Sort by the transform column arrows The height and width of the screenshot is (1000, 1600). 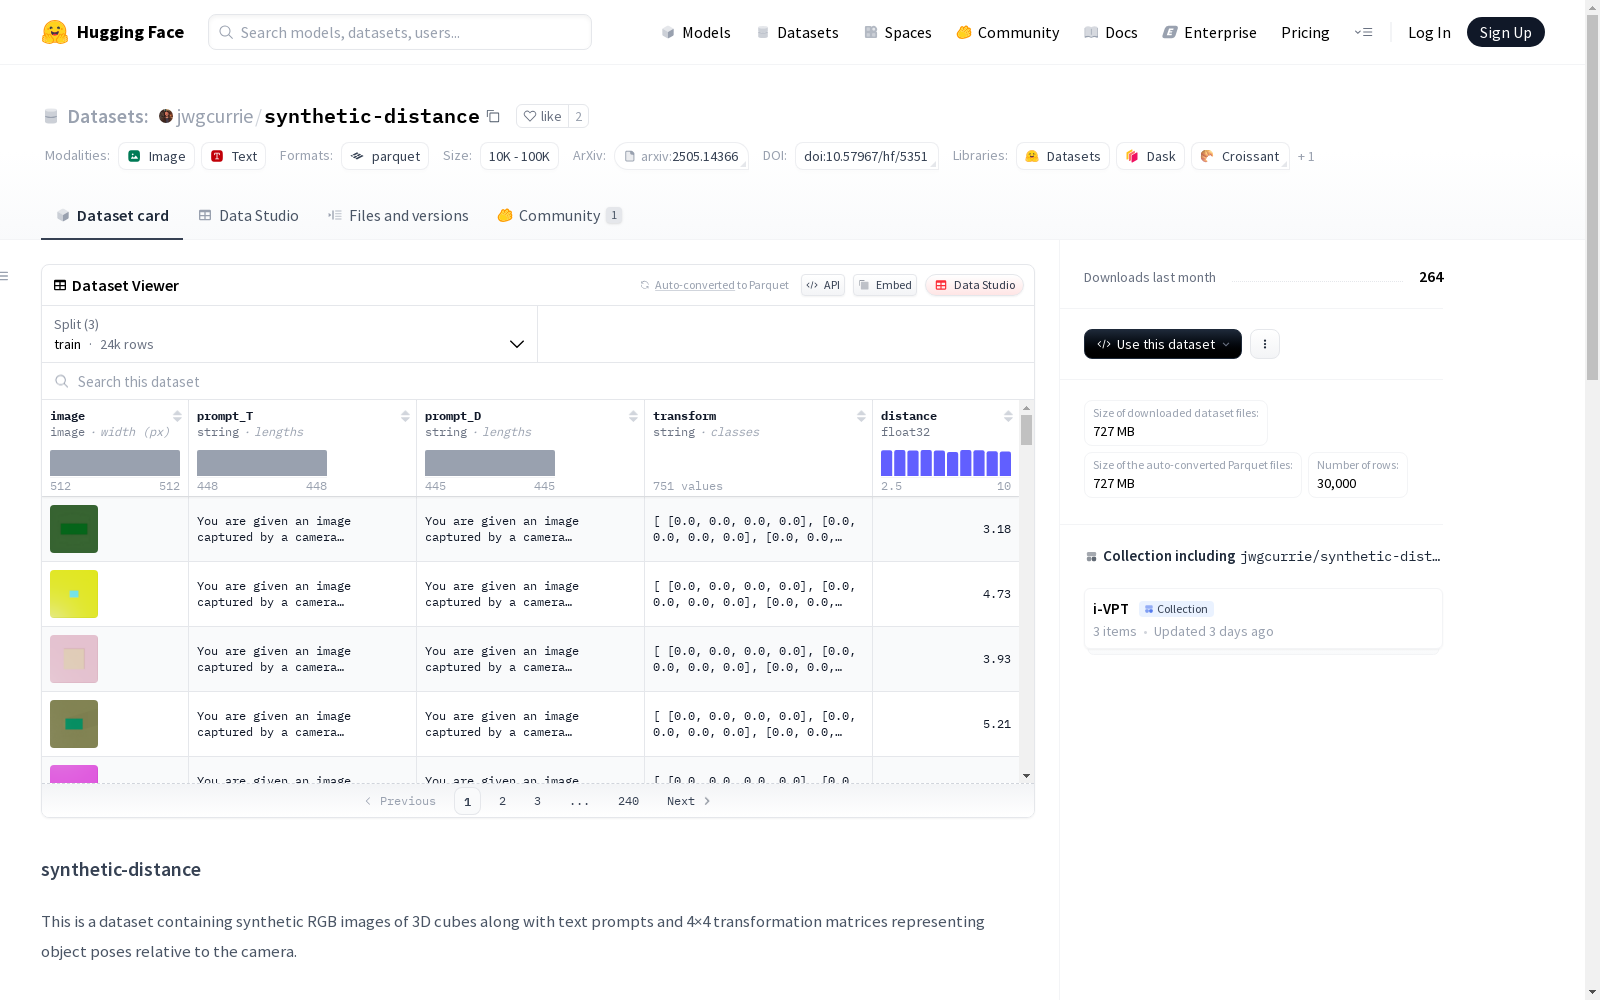click(861, 416)
